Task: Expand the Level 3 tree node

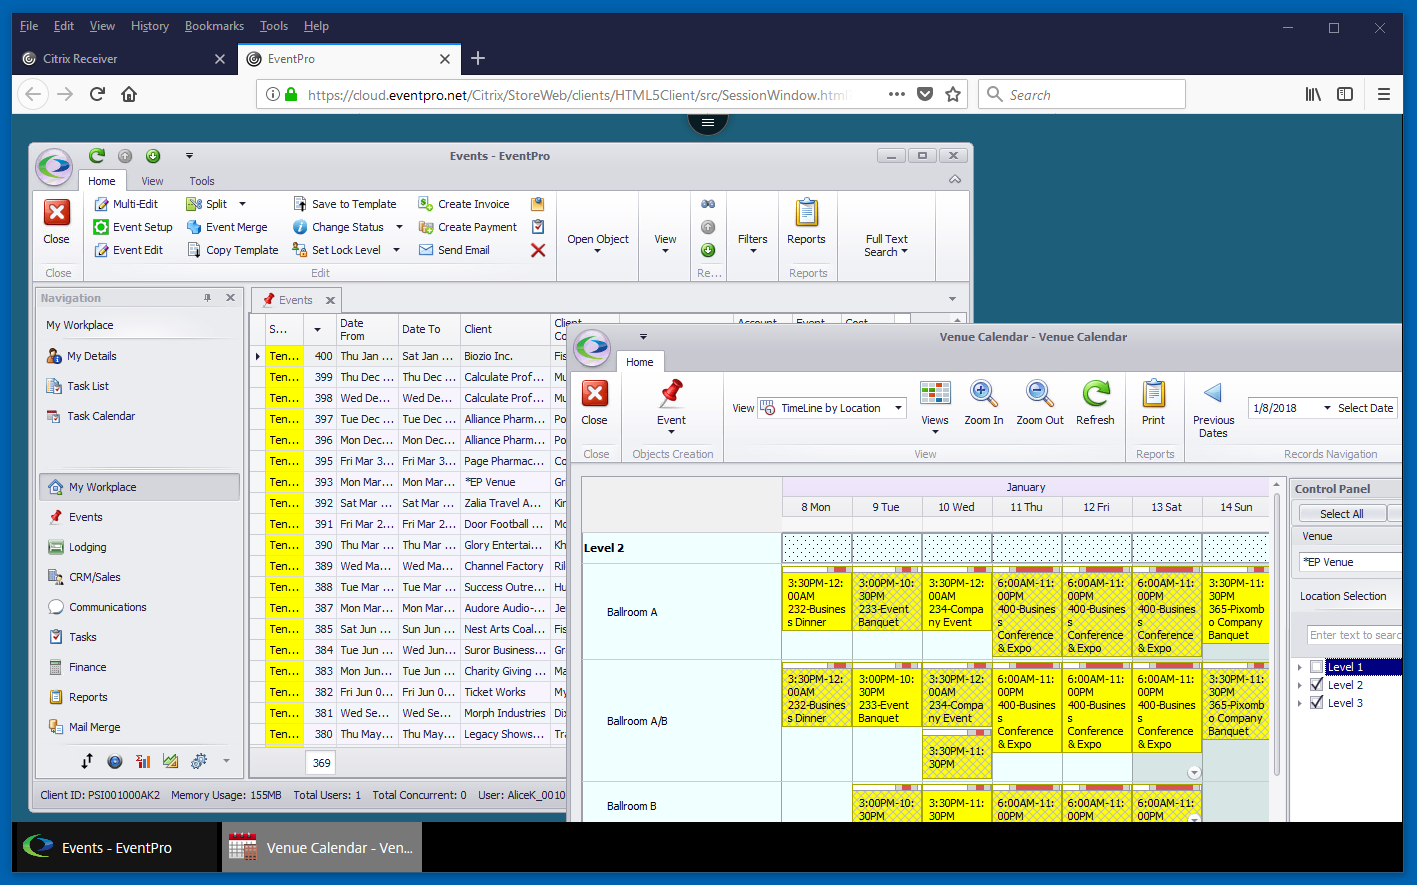Action: (1299, 703)
